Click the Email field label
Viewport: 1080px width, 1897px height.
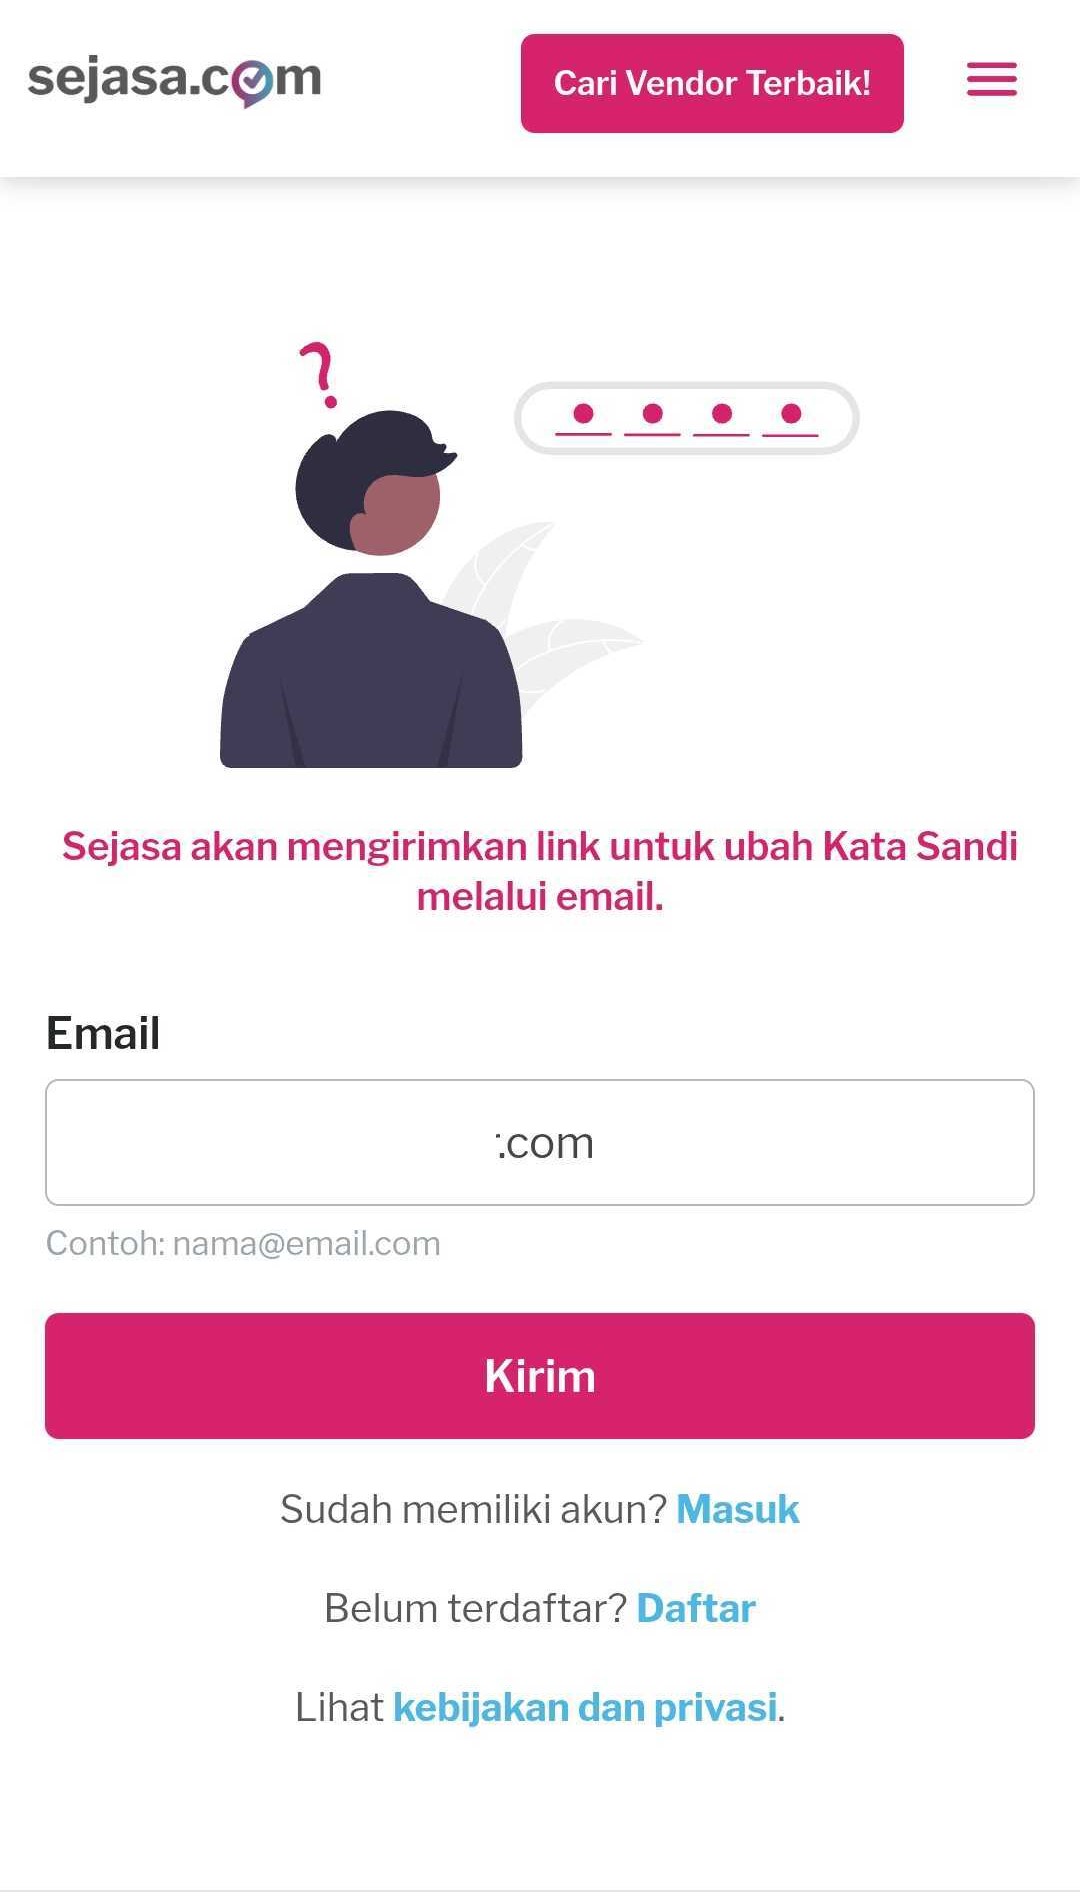point(103,1033)
